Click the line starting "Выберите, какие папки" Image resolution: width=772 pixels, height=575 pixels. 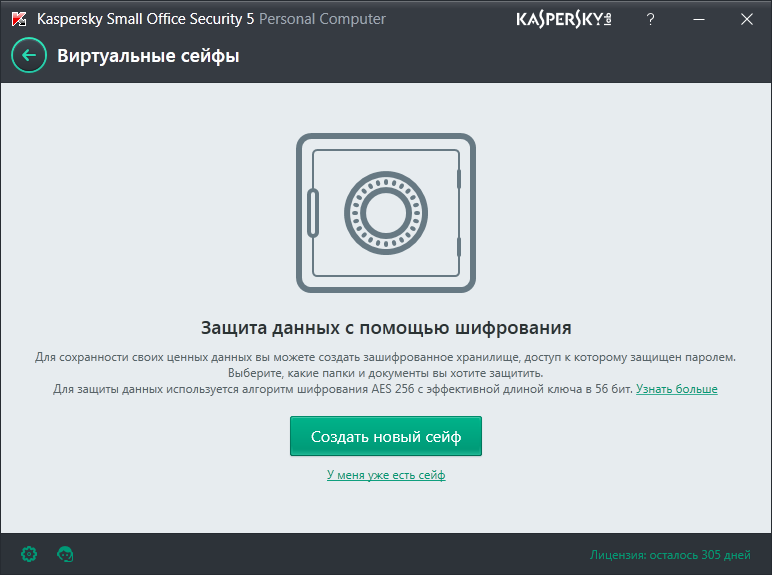click(x=386, y=373)
